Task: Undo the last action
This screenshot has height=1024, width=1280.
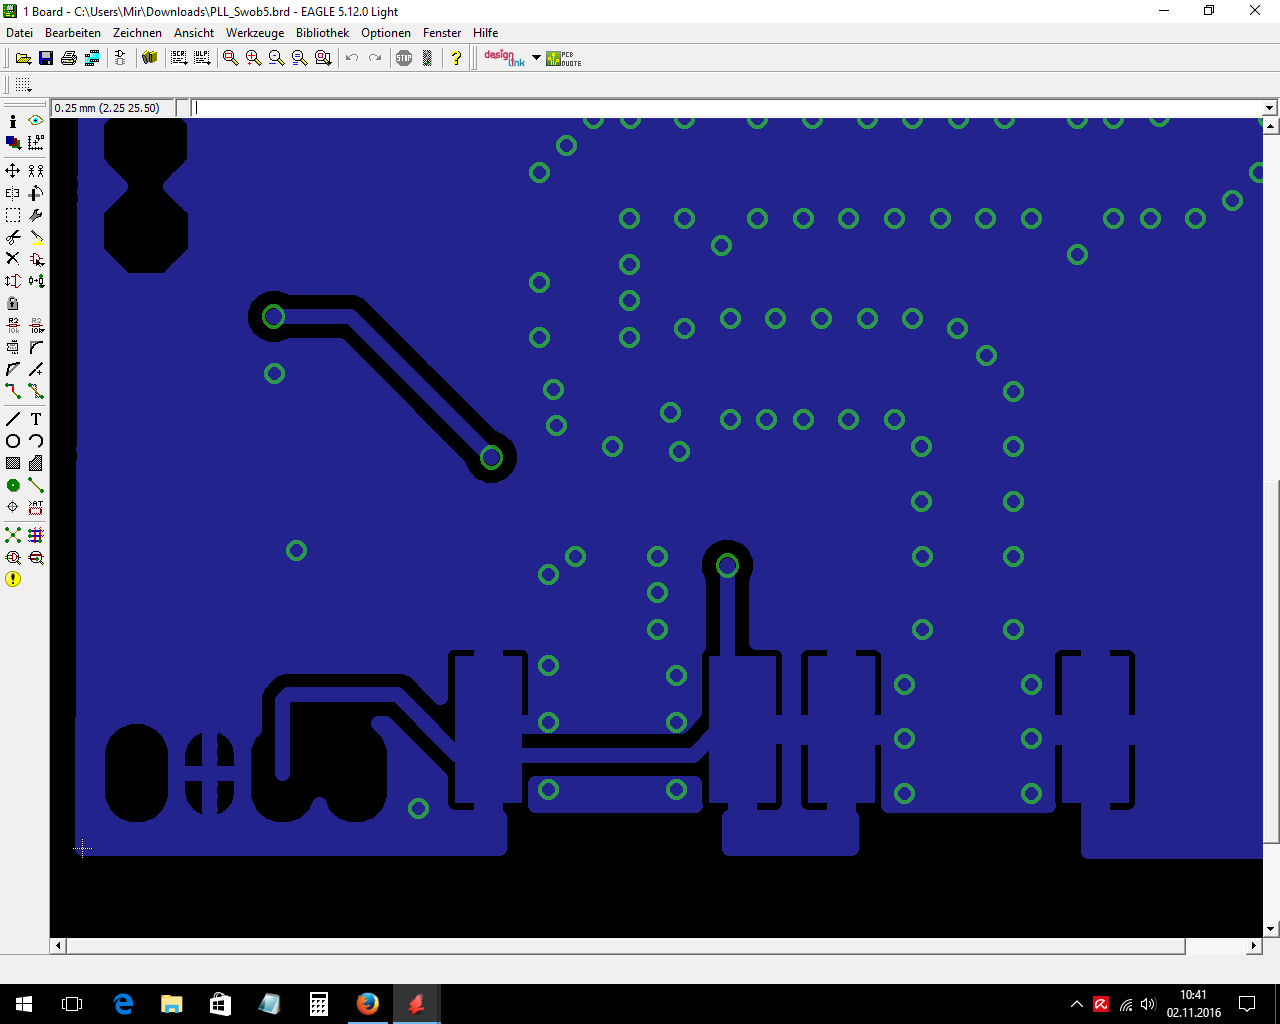Action: tap(352, 58)
